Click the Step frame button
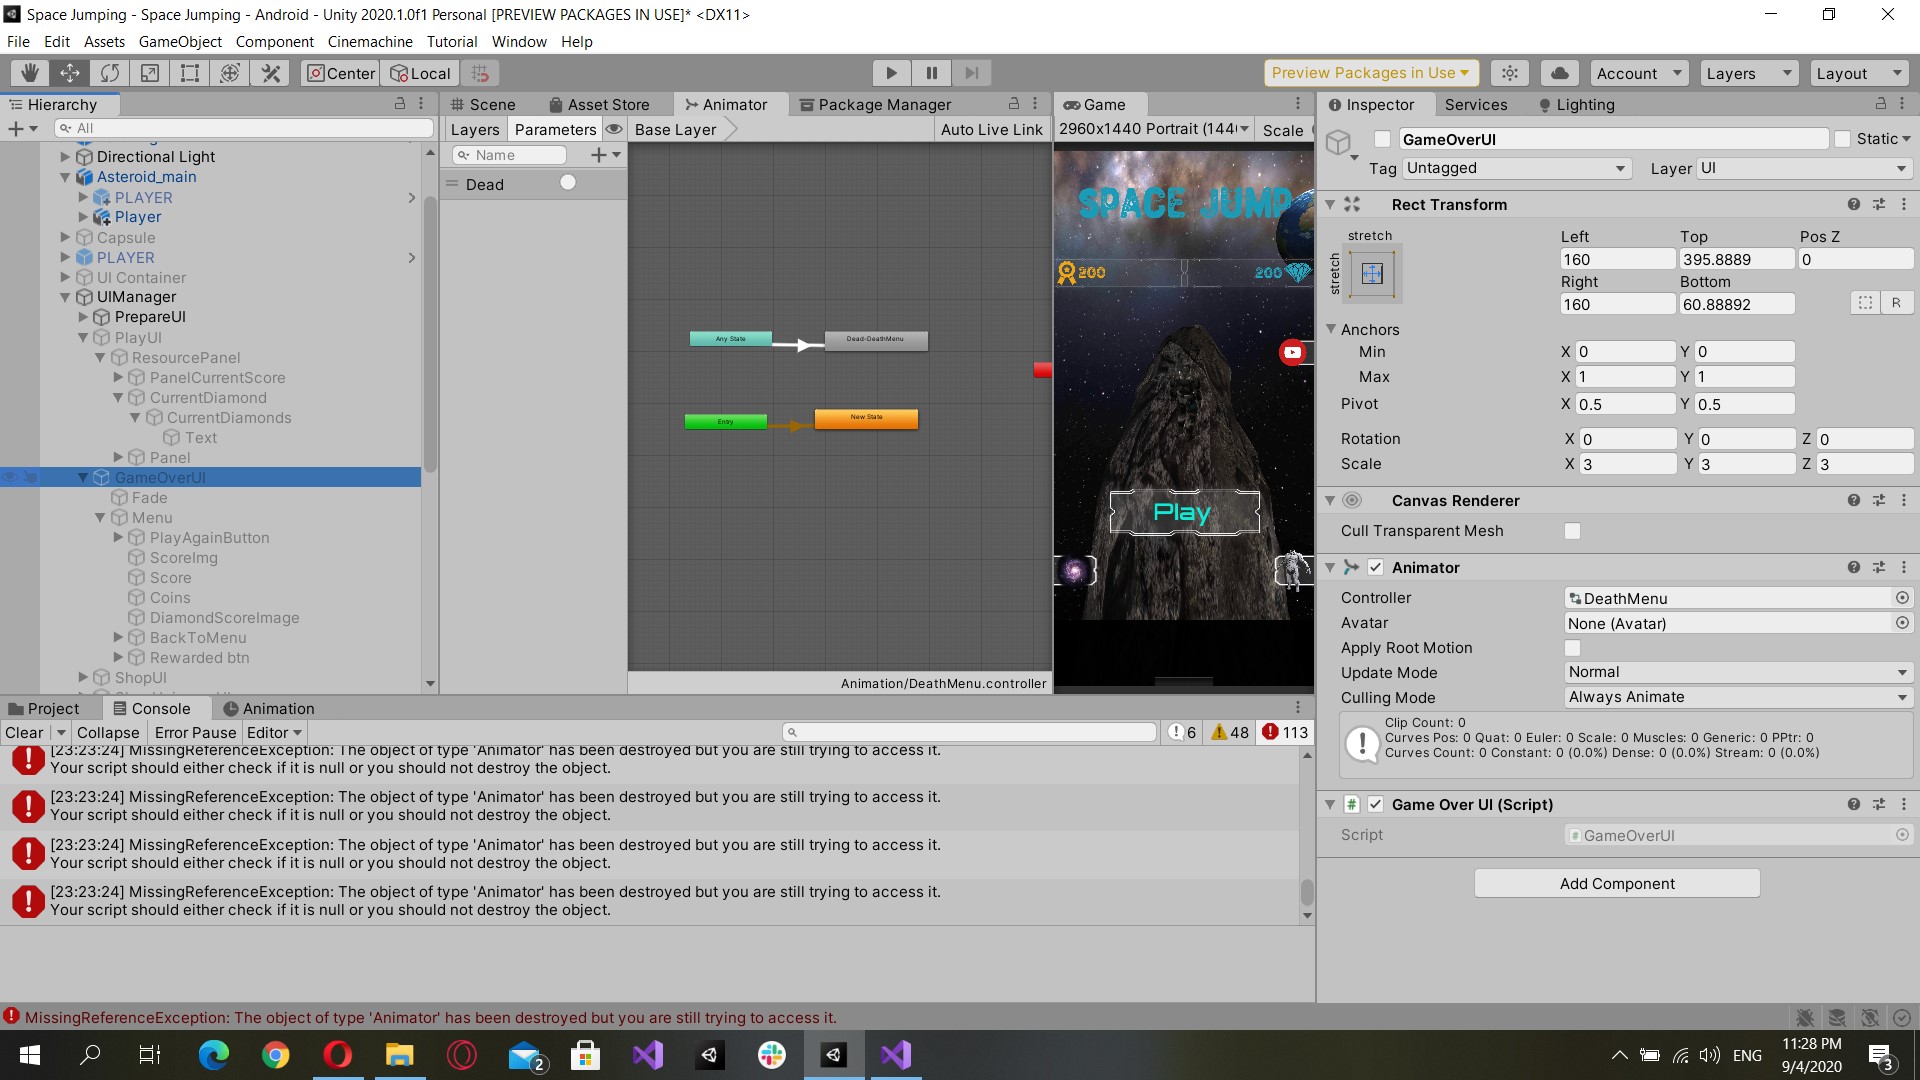 tap(971, 73)
